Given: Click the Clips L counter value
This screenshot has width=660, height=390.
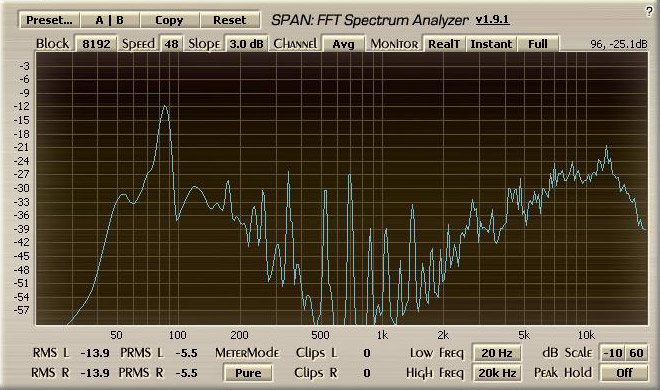Looking at the screenshot, I should click(367, 353).
